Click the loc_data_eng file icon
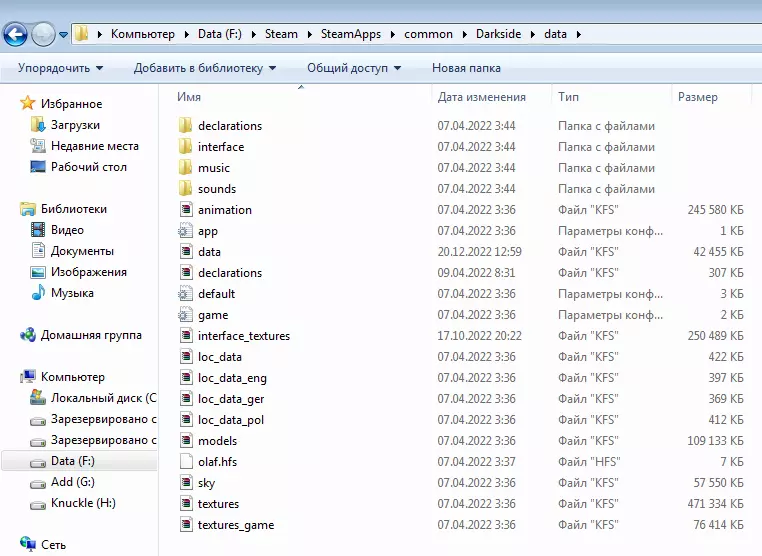 point(186,378)
